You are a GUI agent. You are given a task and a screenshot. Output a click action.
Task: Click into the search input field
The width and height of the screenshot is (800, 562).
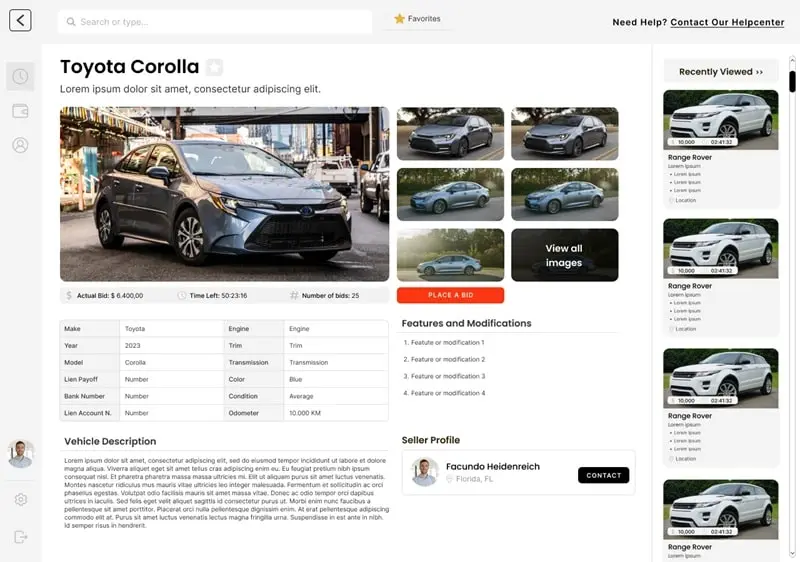[x=215, y=22]
